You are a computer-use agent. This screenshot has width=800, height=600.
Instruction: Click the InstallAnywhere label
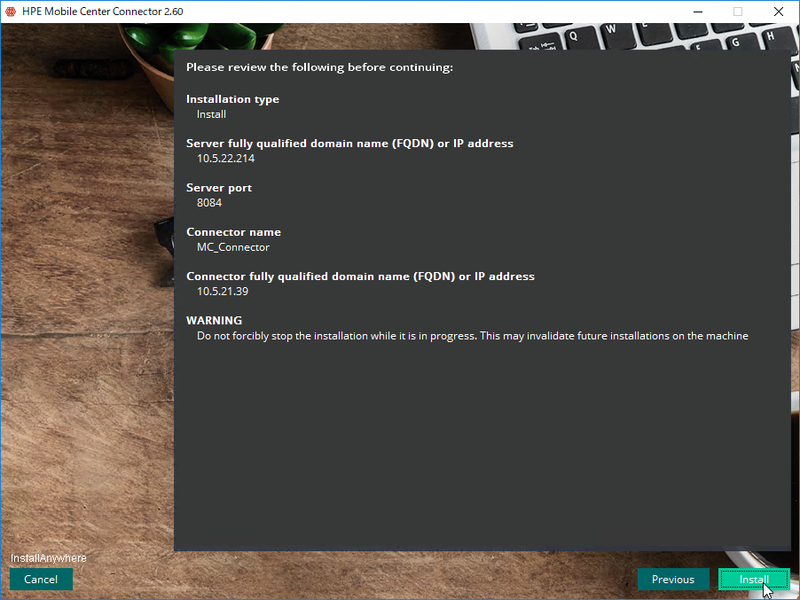(x=48, y=558)
